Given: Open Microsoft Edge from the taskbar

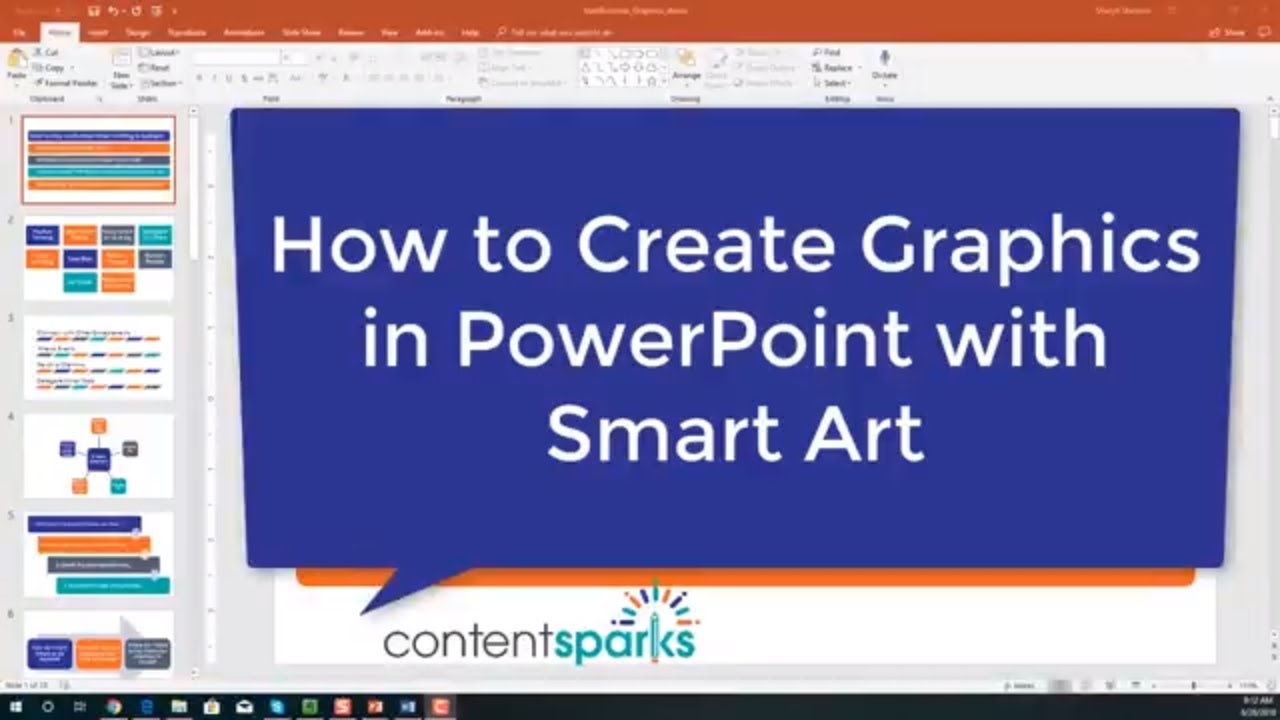Looking at the screenshot, I should click(x=146, y=706).
